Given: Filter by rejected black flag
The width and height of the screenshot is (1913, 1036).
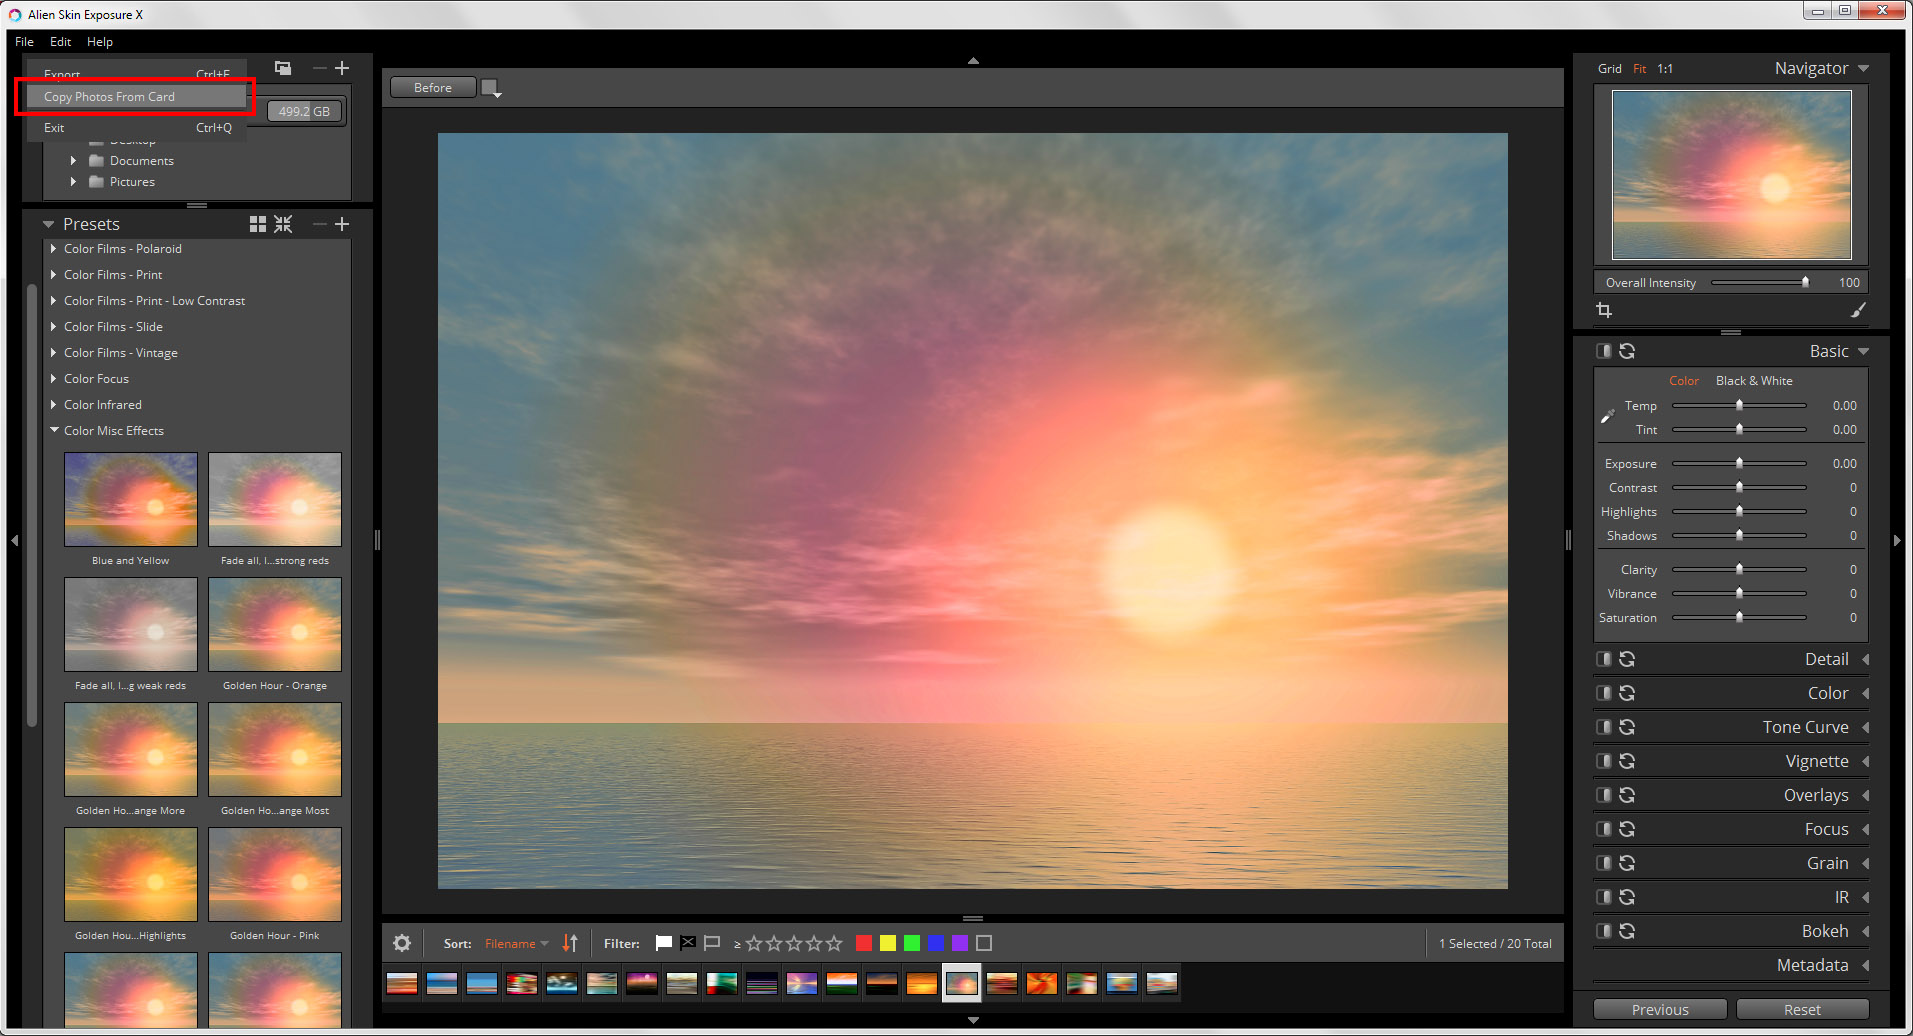Looking at the screenshot, I should 688,943.
